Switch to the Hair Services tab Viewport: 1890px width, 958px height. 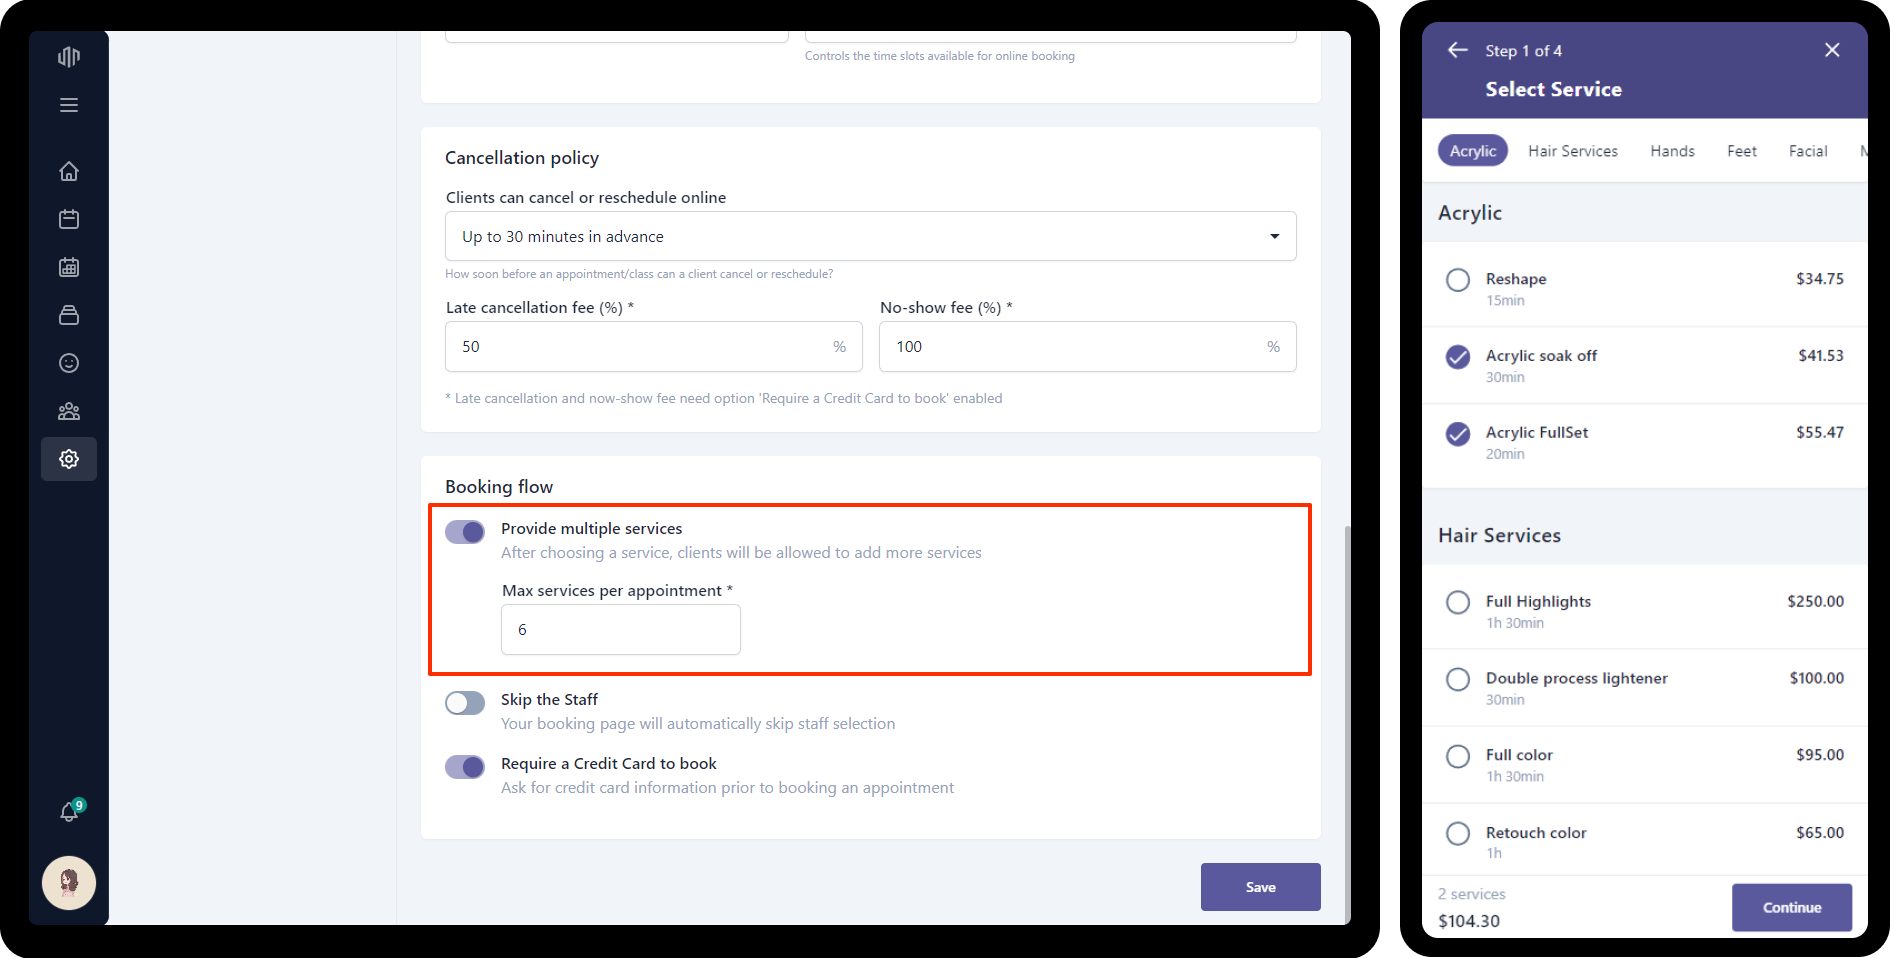(1572, 151)
